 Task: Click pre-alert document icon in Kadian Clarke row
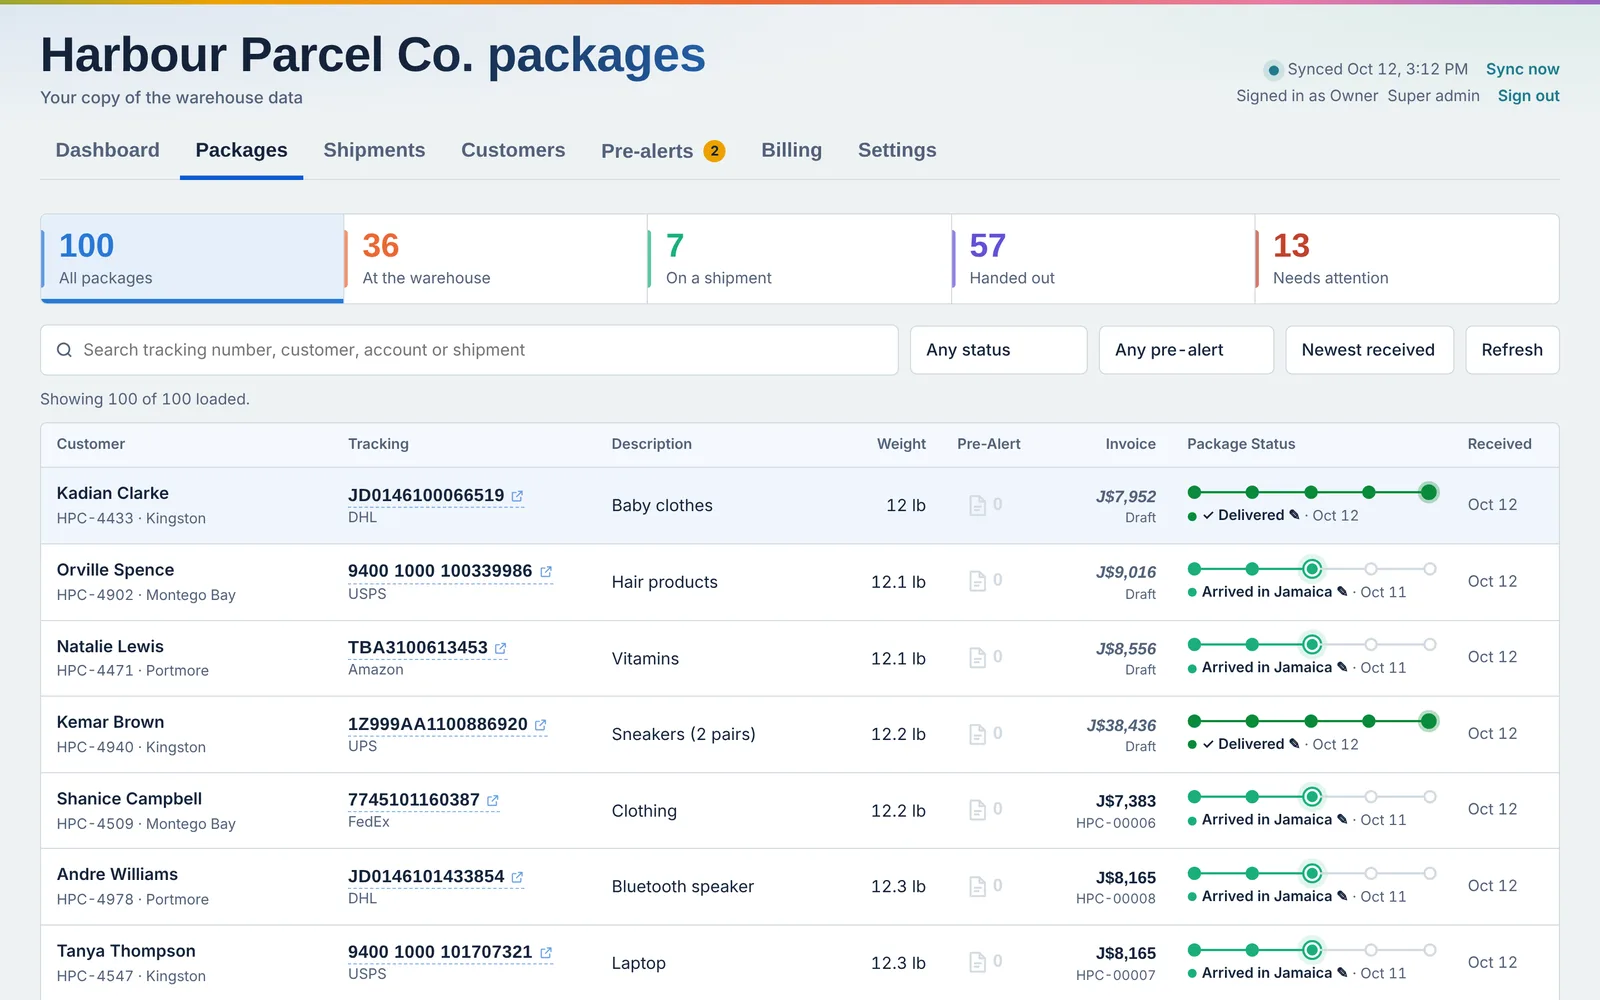click(978, 506)
